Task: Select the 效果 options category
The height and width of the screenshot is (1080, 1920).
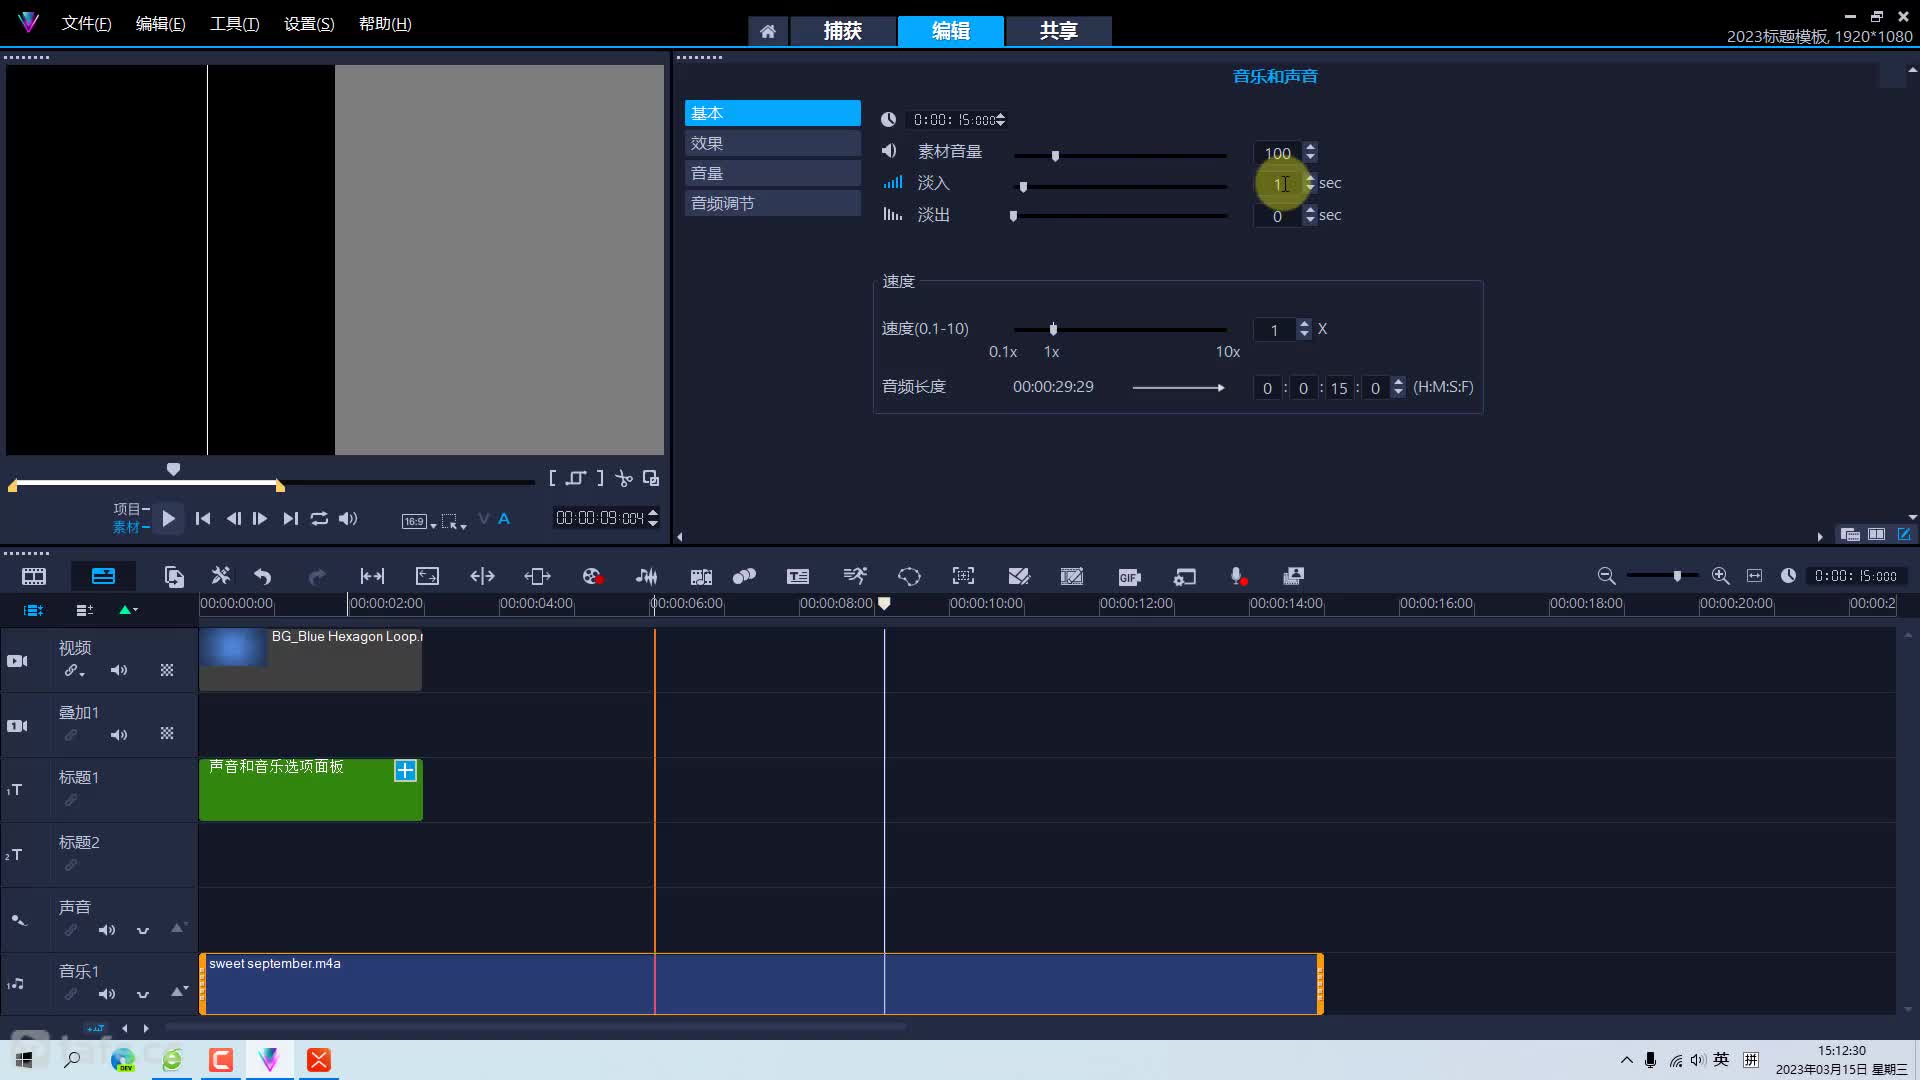Action: (x=772, y=143)
